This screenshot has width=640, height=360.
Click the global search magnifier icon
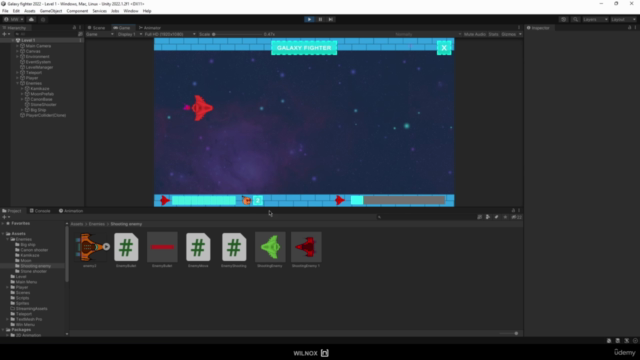pos(576,19)
